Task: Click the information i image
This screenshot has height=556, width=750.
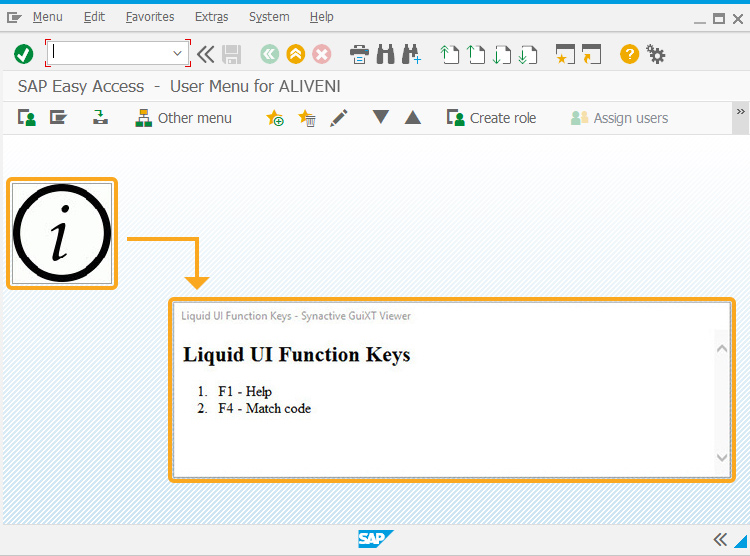Action: click(62, 234)
